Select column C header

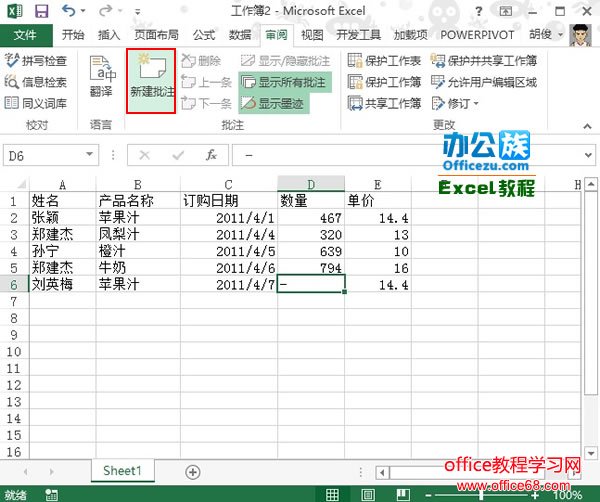pyautogui.click(x=229, y=185)
